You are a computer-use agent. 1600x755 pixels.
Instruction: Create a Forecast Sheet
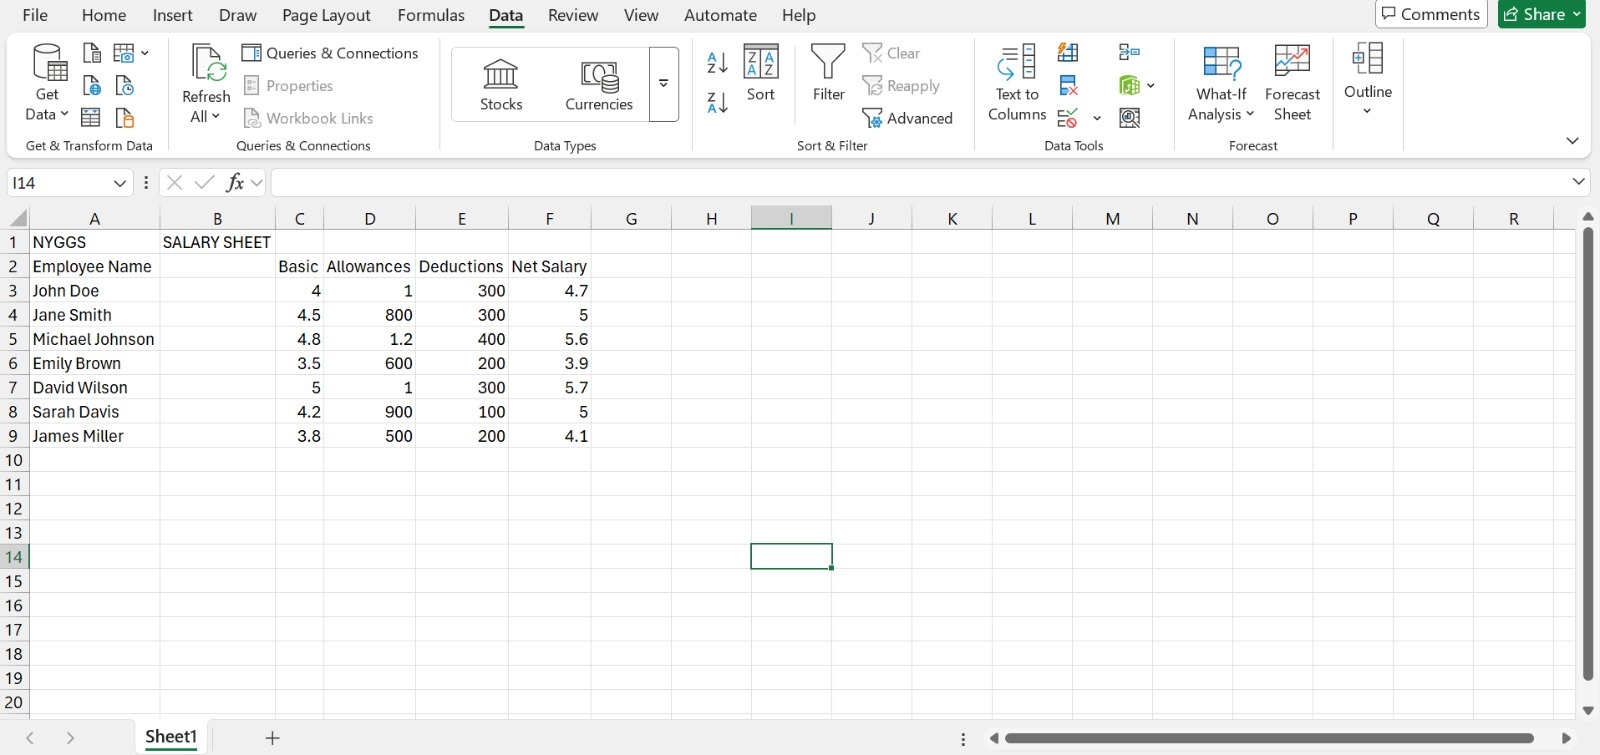pyautogui.click(x=1292, y=83)
